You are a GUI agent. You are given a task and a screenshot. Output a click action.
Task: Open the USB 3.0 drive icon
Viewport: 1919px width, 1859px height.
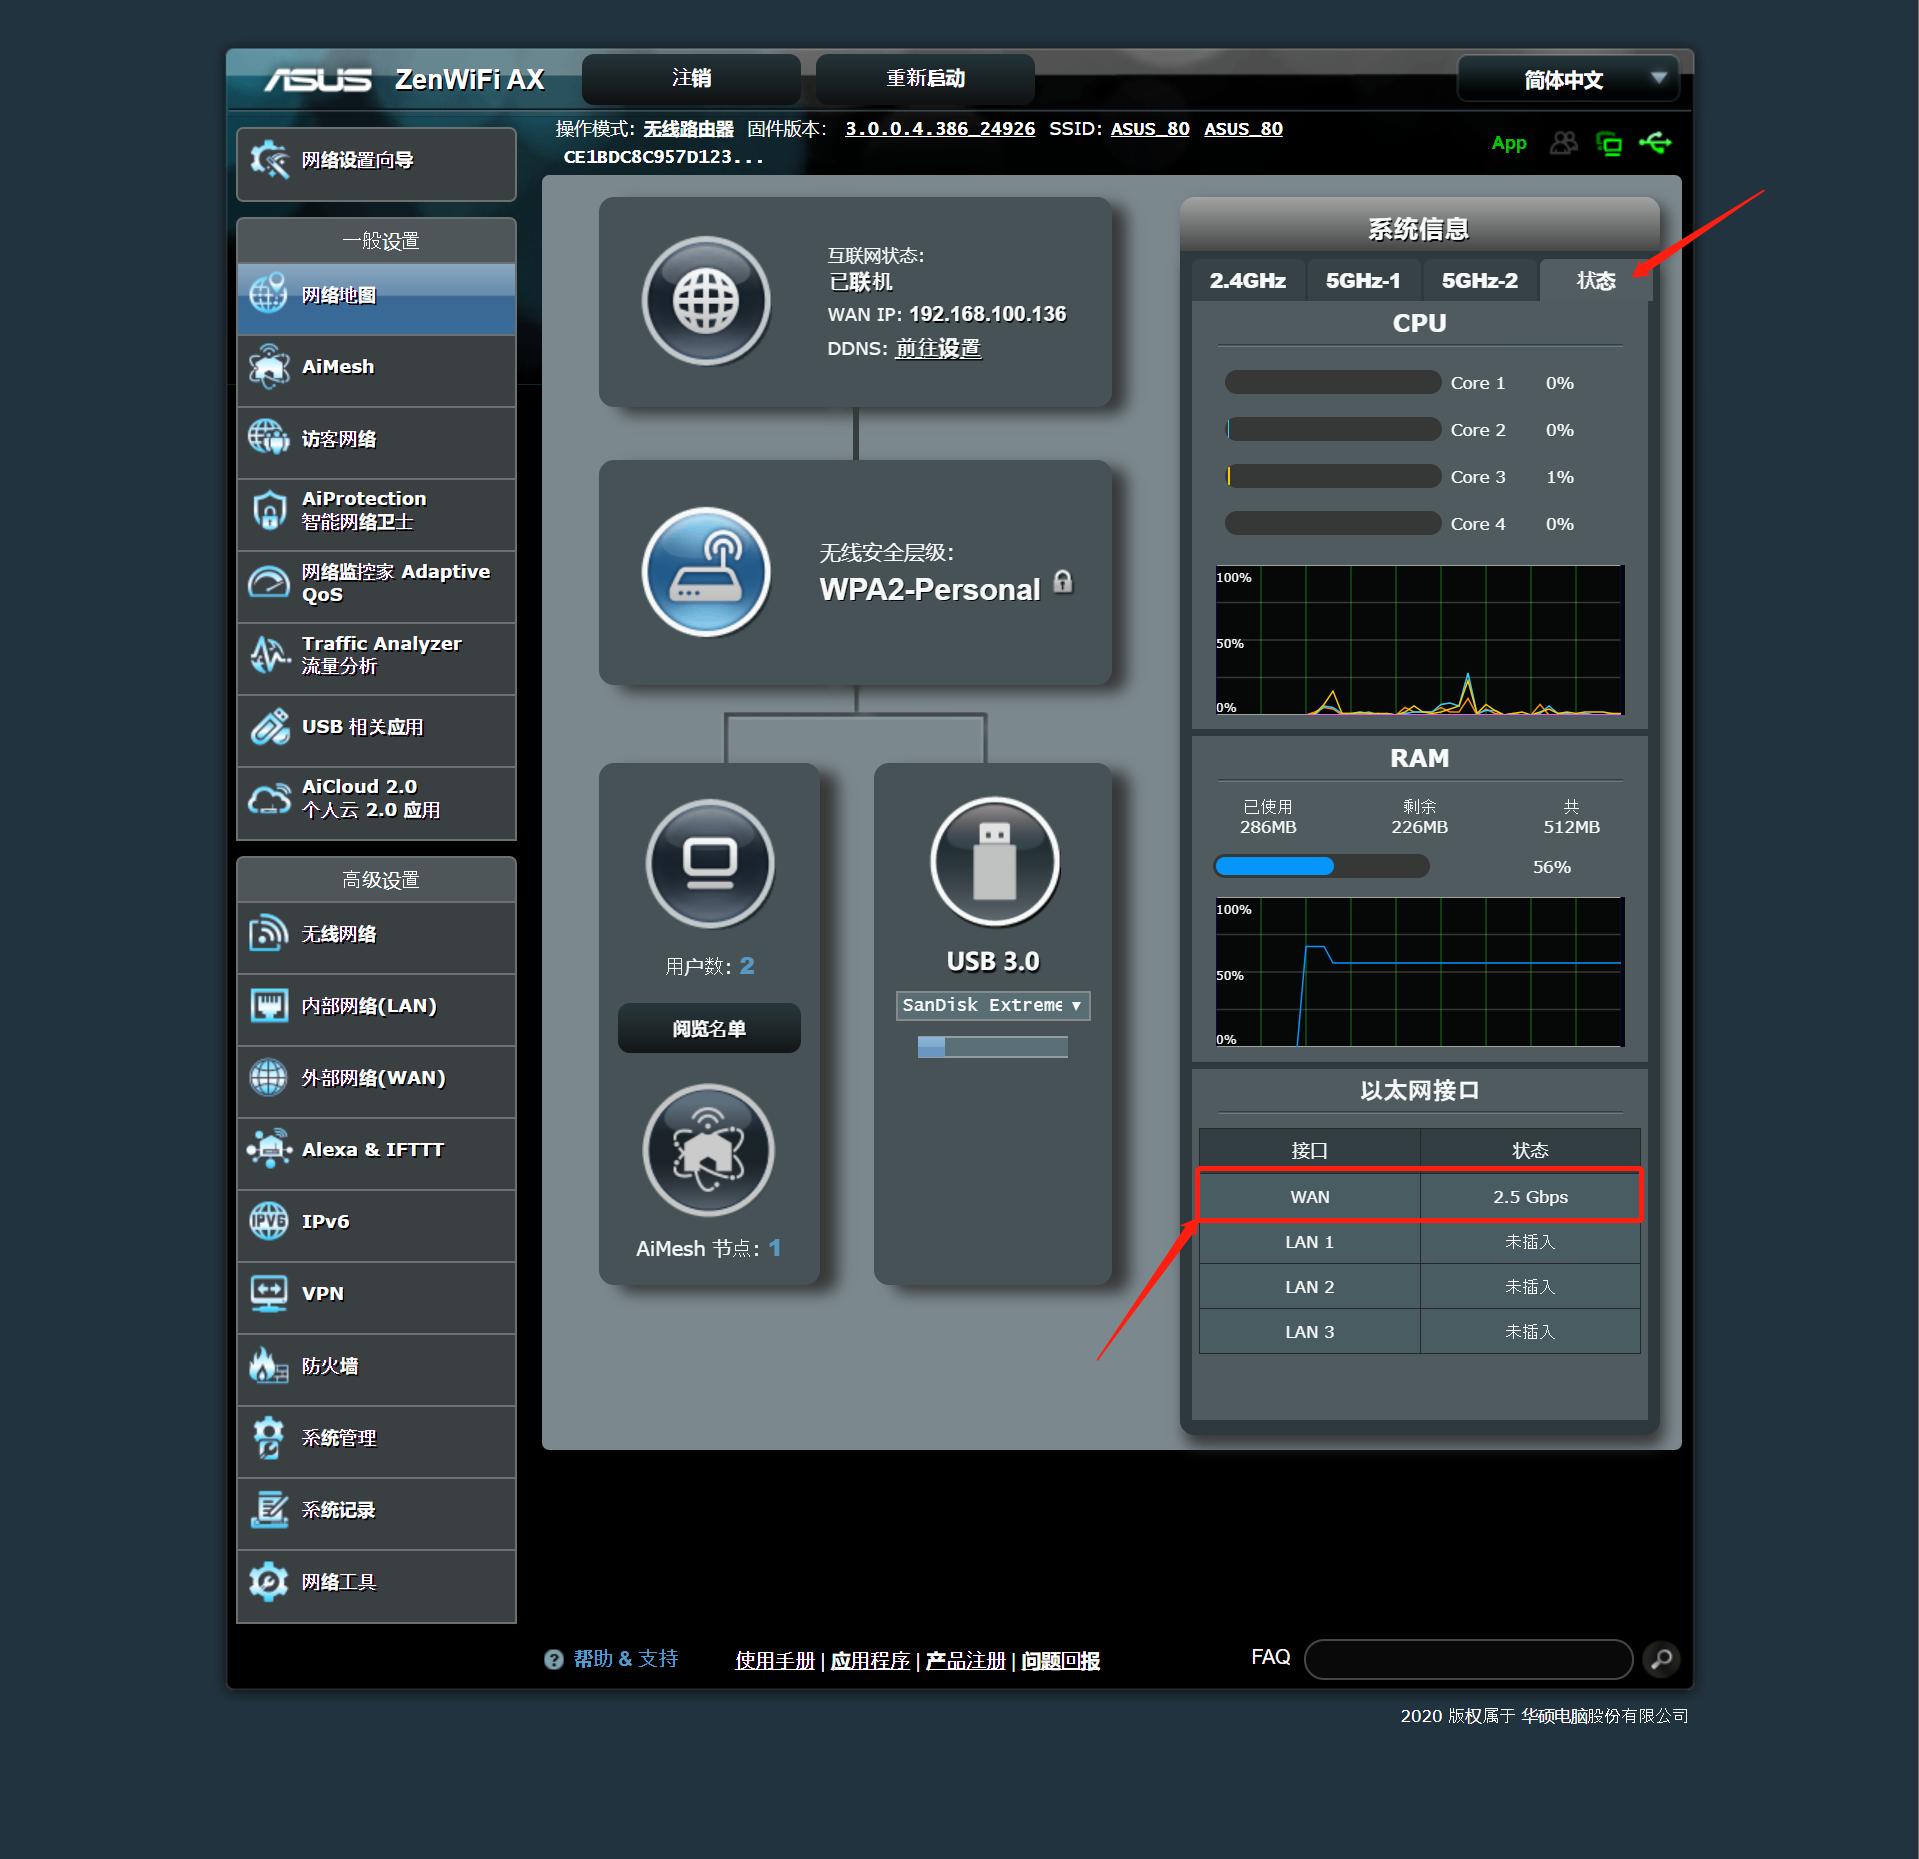tap(994, 861)
